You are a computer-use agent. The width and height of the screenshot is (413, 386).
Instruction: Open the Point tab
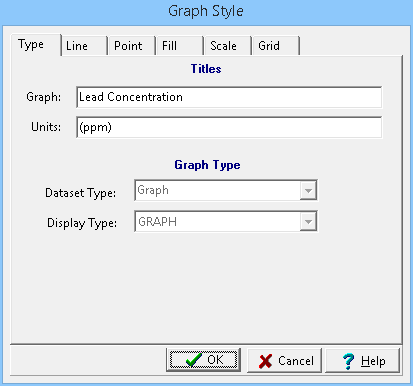click(x=131, y=46)
